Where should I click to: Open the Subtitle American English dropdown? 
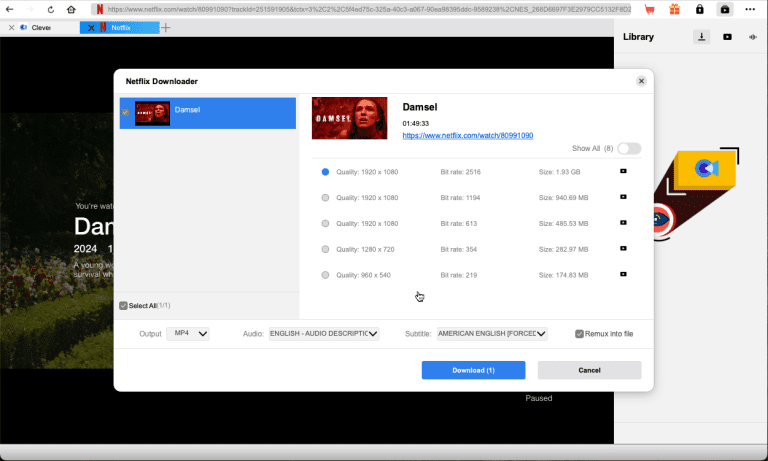tap(492, 334)
